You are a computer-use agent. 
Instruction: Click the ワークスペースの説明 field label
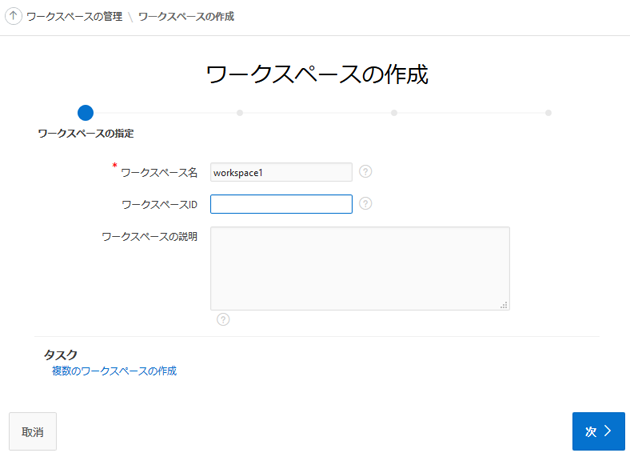point(149,237)
